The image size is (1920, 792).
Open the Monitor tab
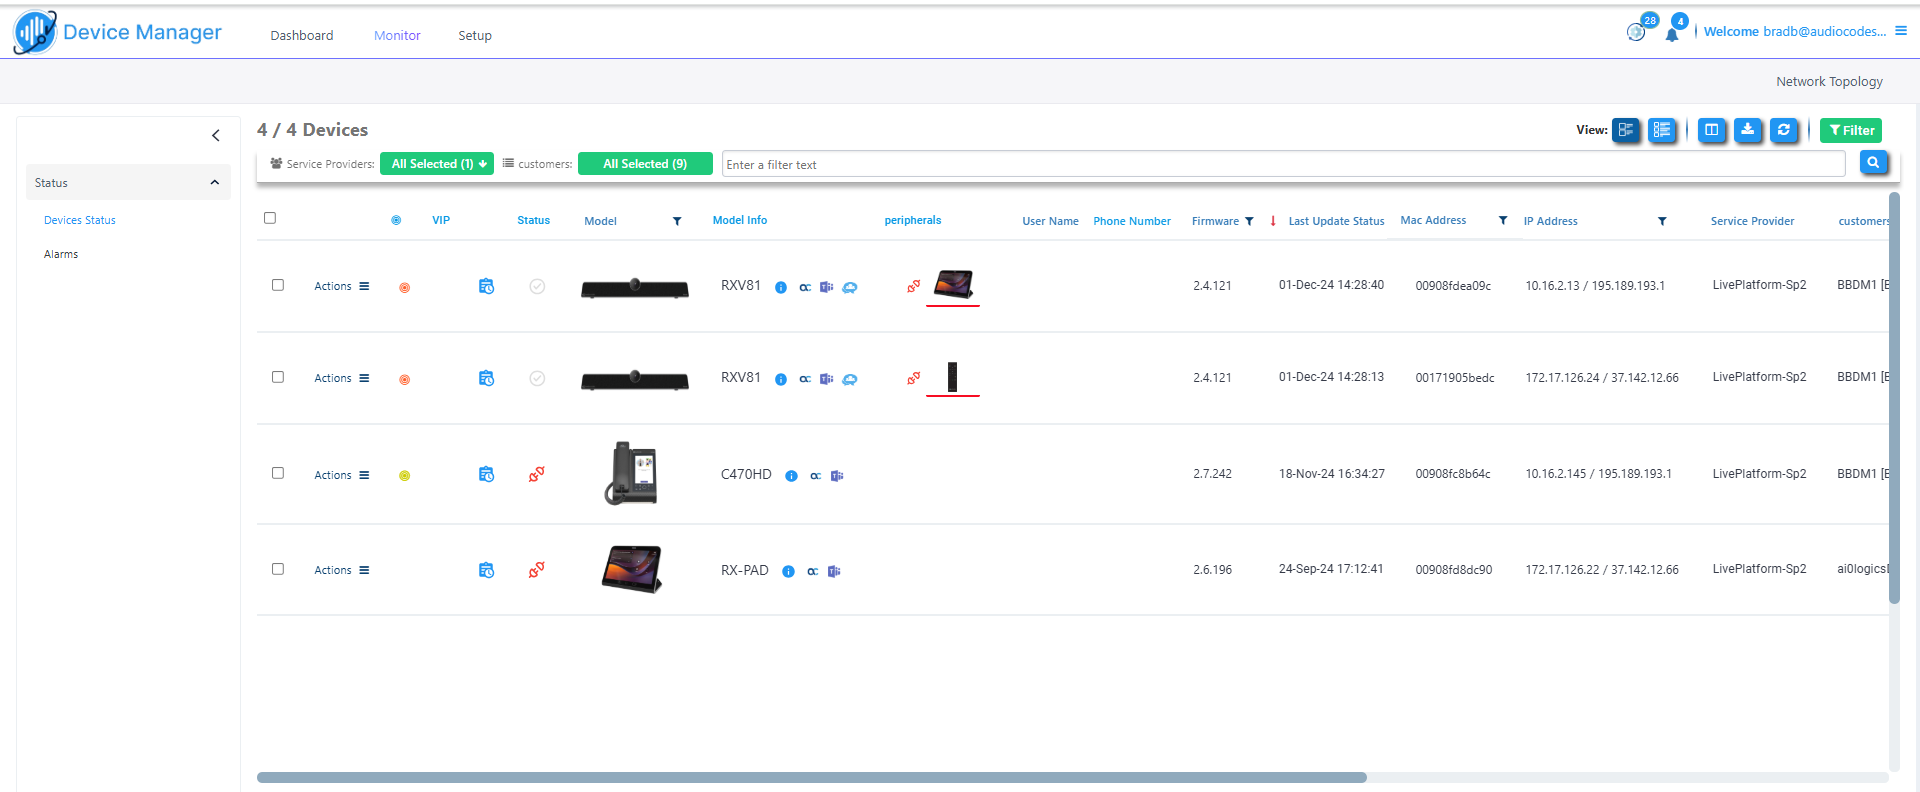pyautogui.click(x=397, y=35)
